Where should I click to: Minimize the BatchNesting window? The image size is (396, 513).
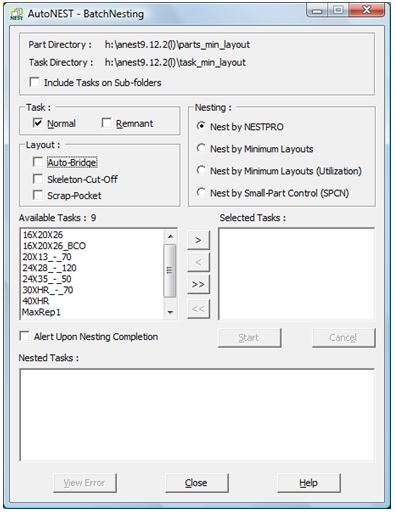[x=317, y=10]
